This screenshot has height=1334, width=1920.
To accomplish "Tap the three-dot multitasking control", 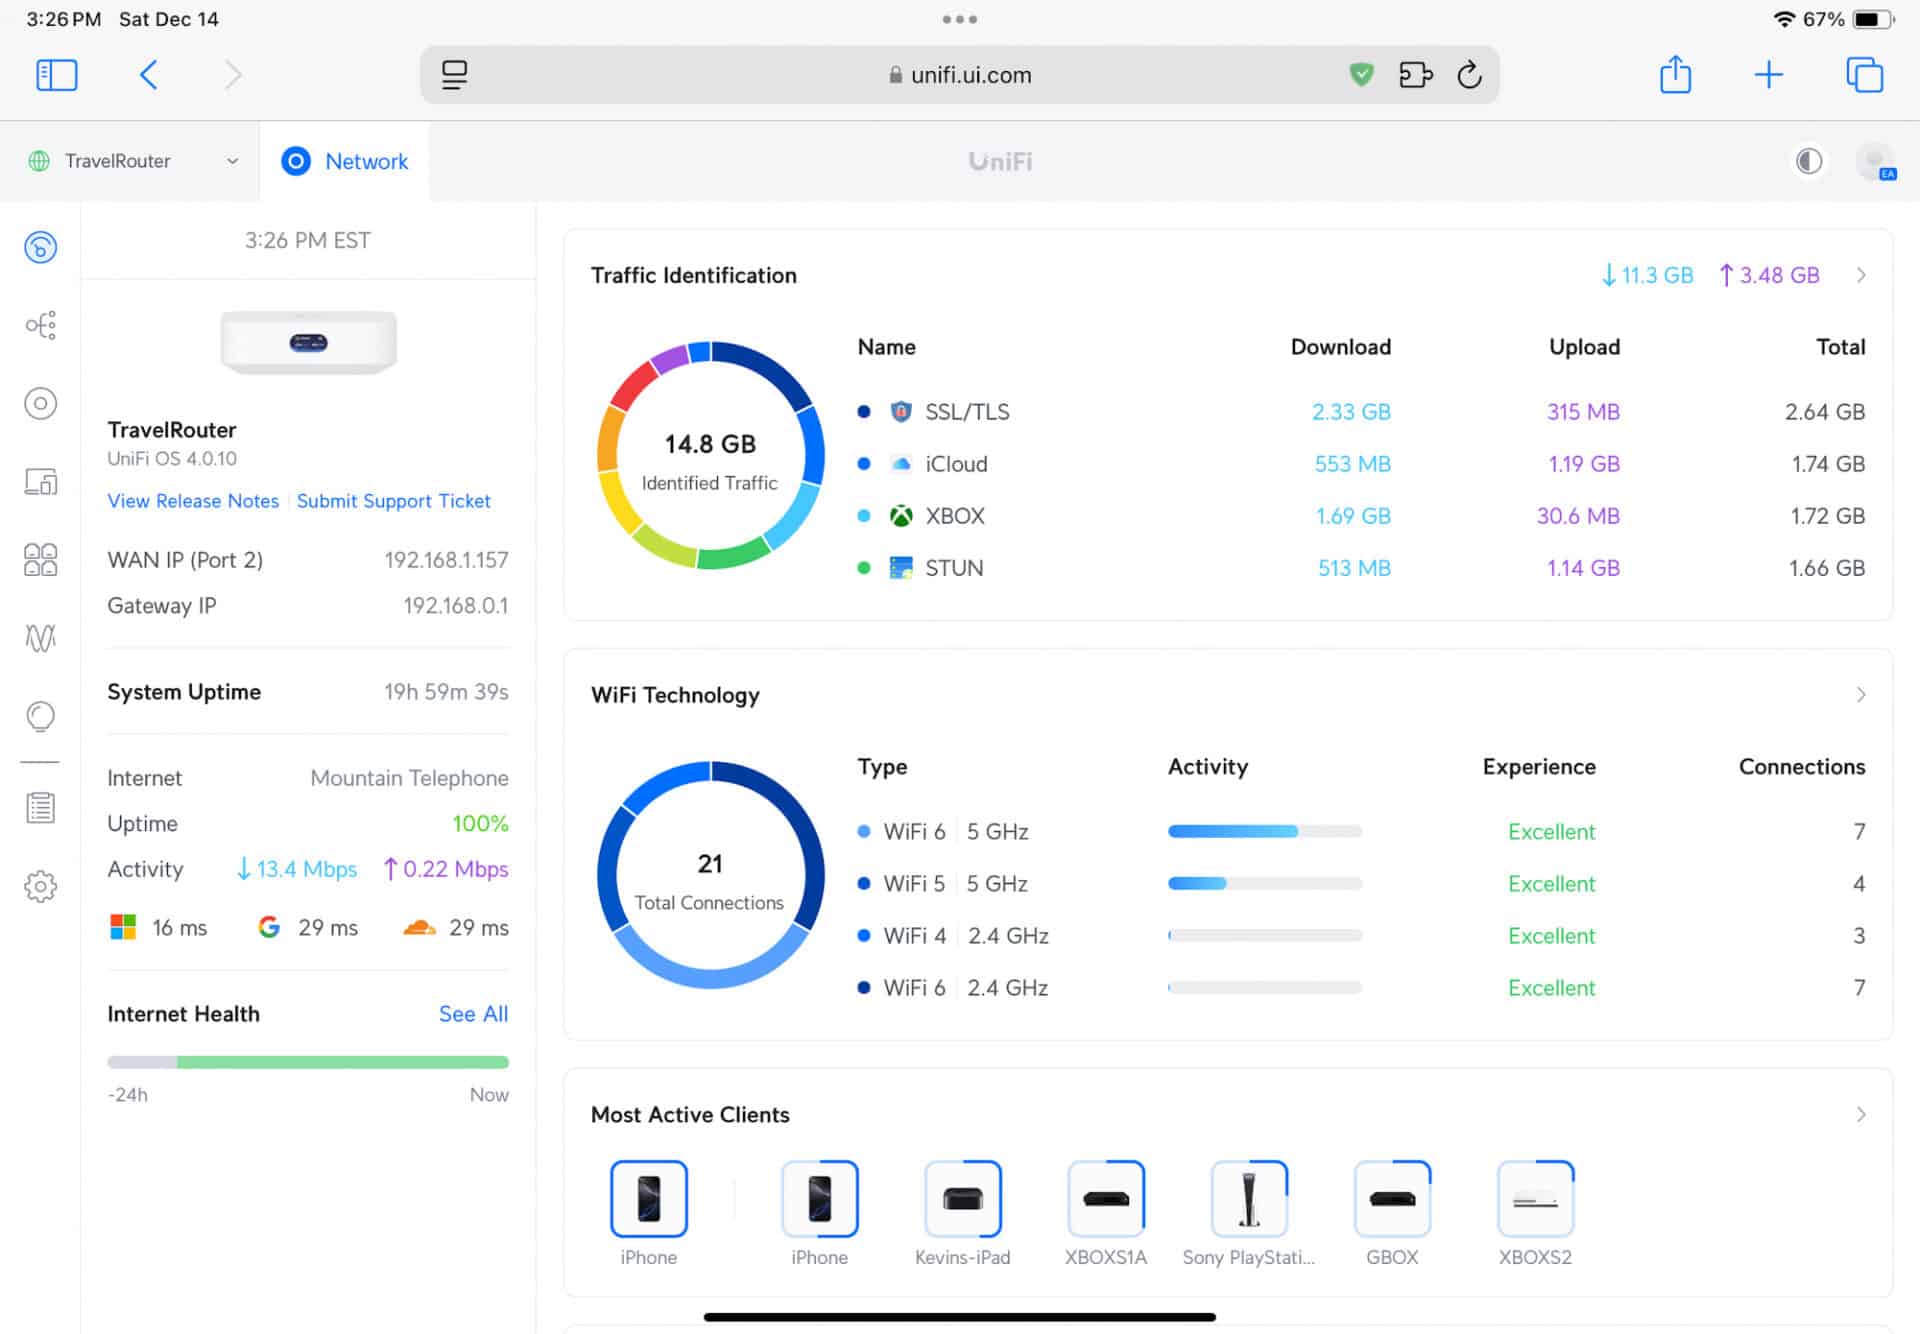I will (x=959, y=19).
